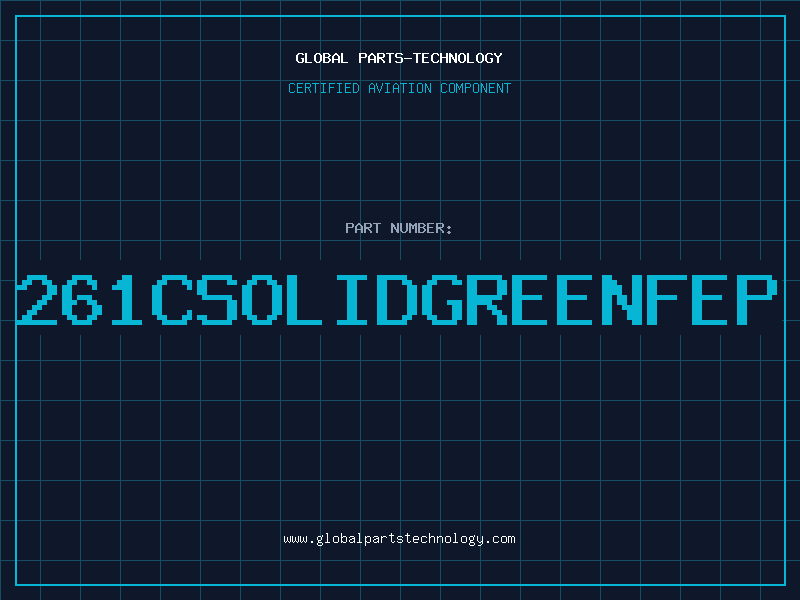Click the letter L in the part number

tap(308, 299)
